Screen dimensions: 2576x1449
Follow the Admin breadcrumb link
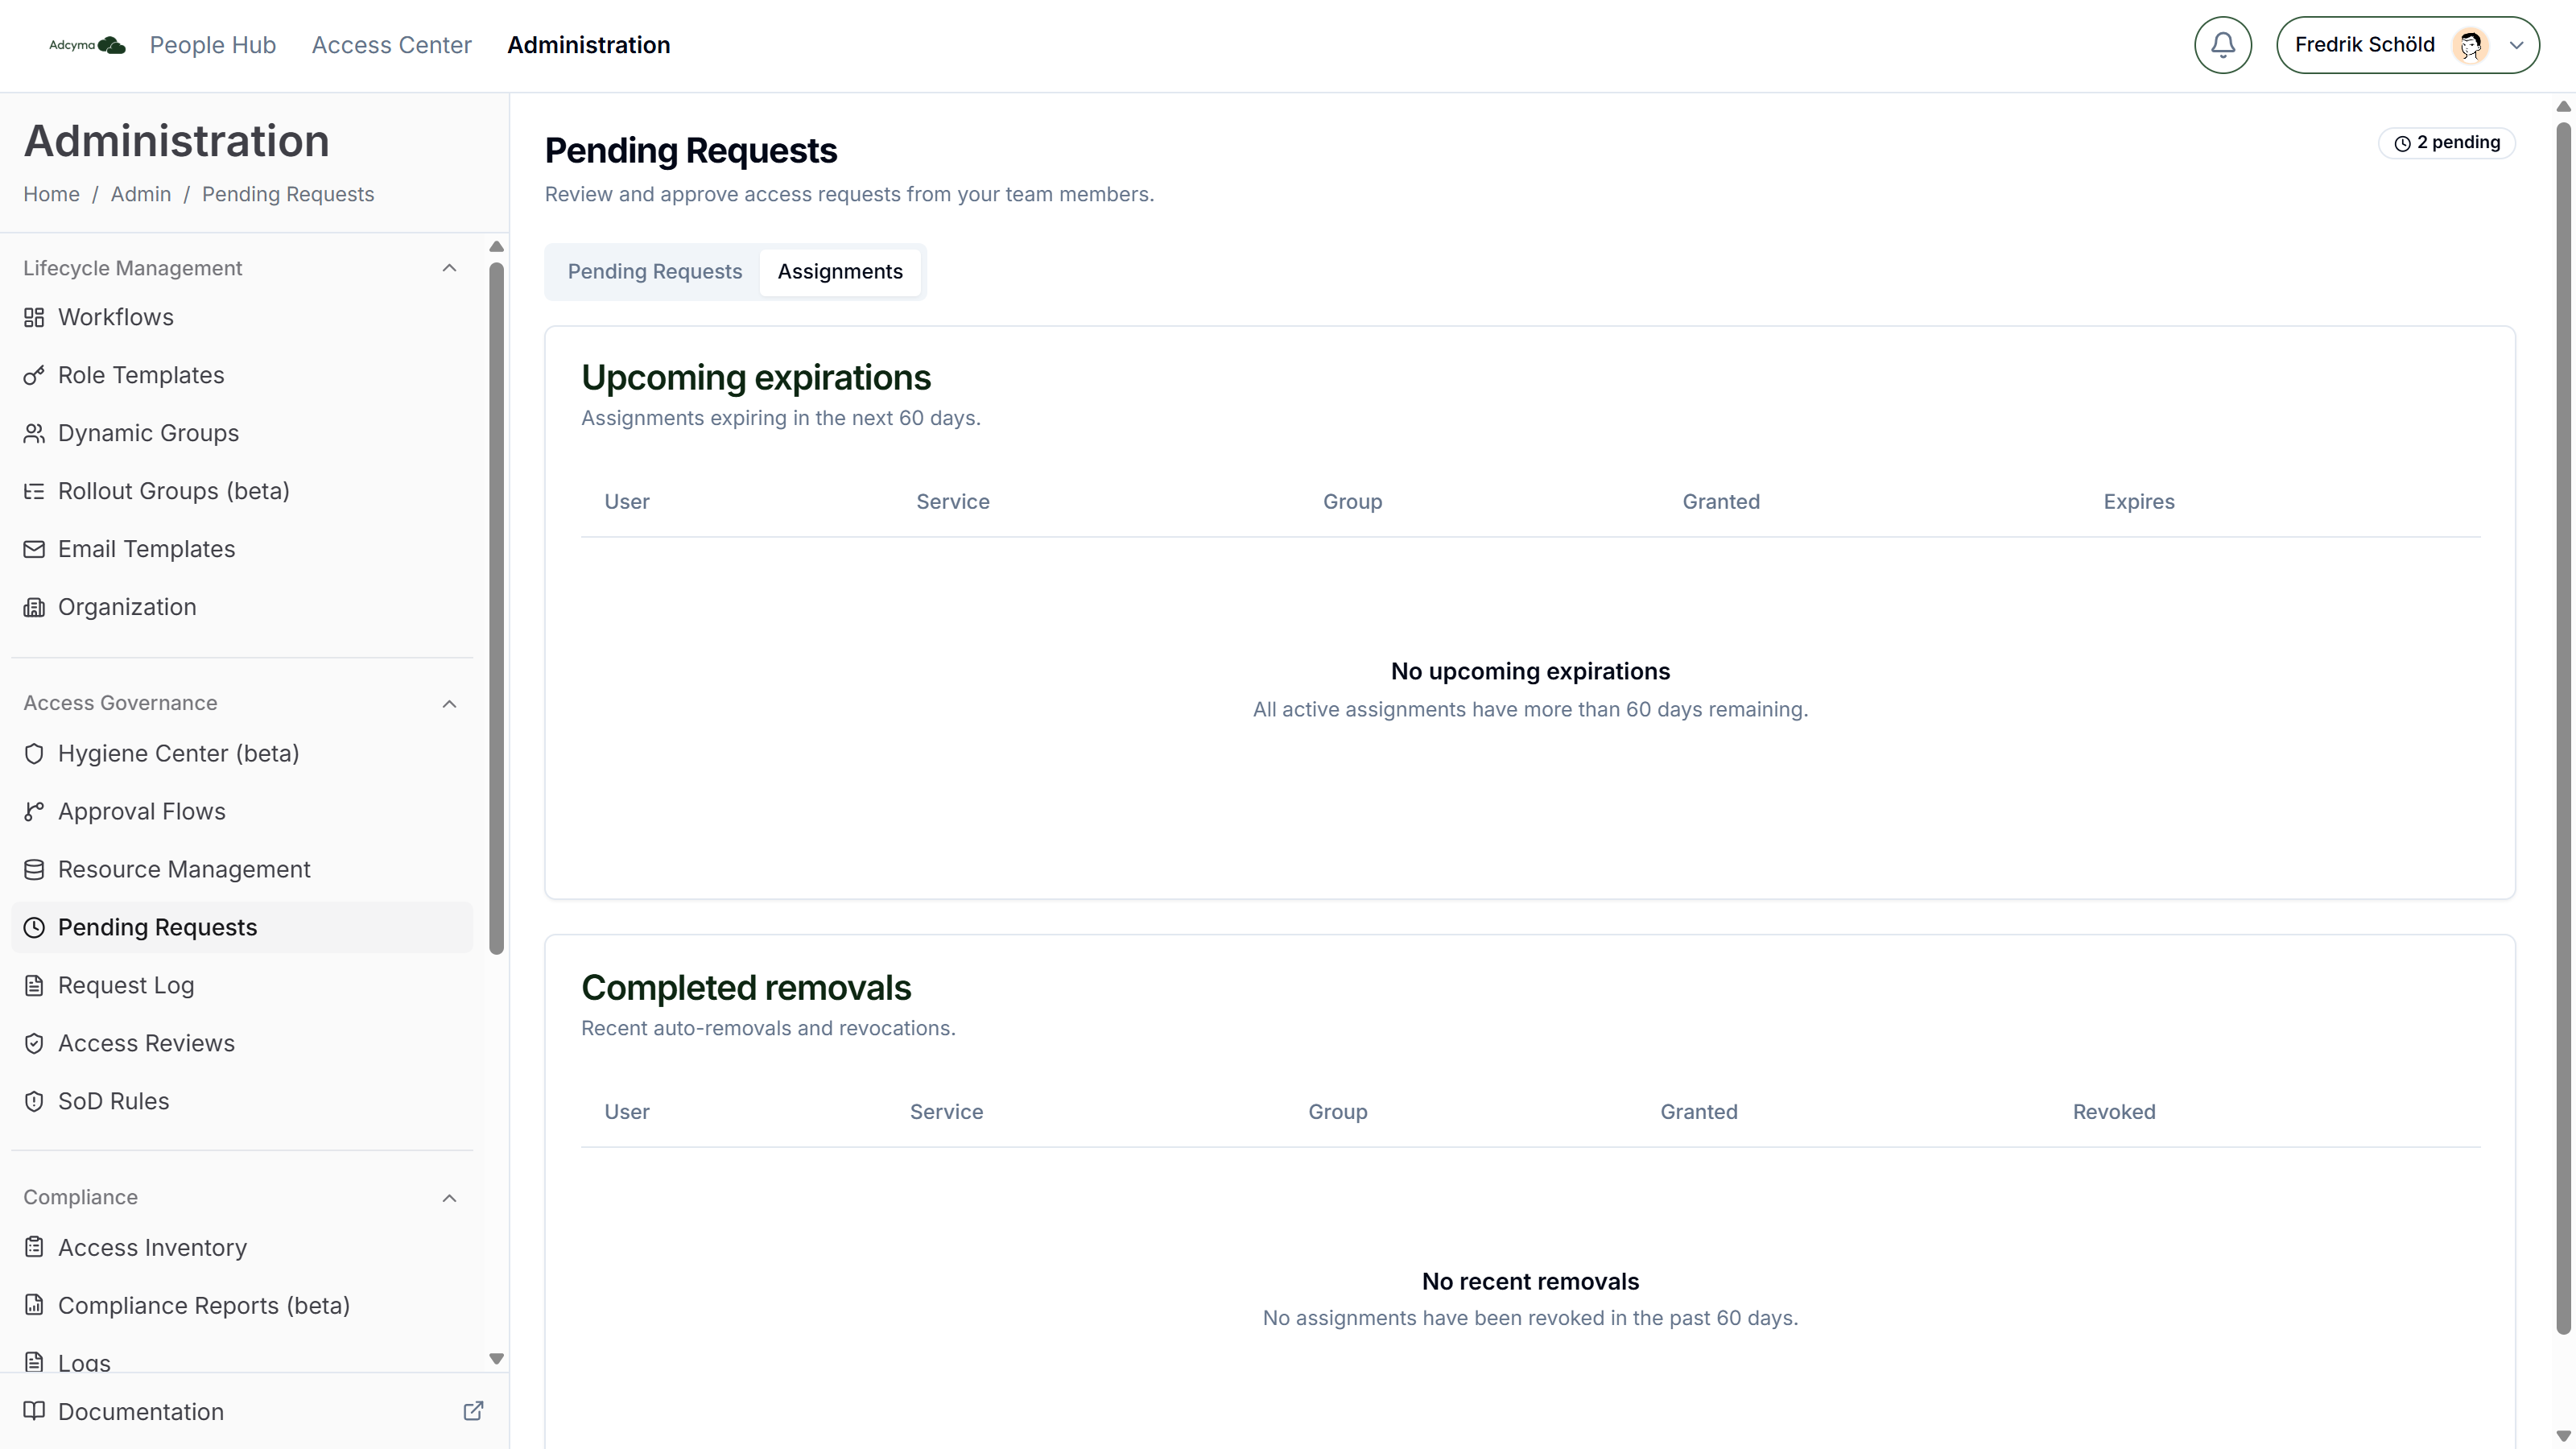140,194
